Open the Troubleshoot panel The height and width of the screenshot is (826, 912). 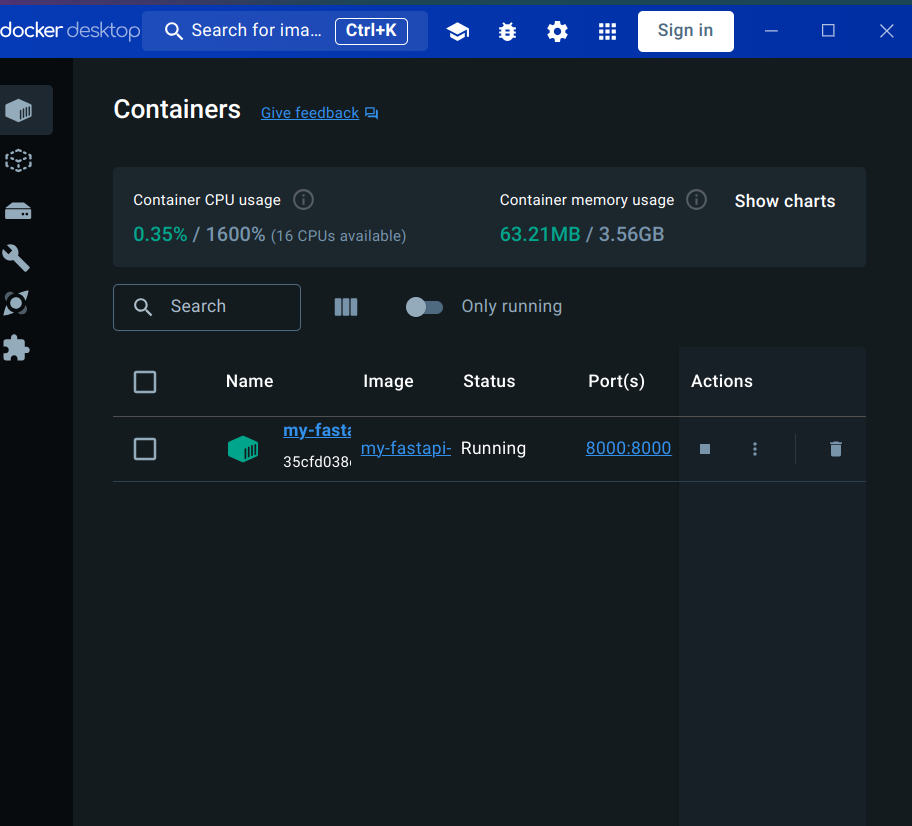[x=507, y=31]
